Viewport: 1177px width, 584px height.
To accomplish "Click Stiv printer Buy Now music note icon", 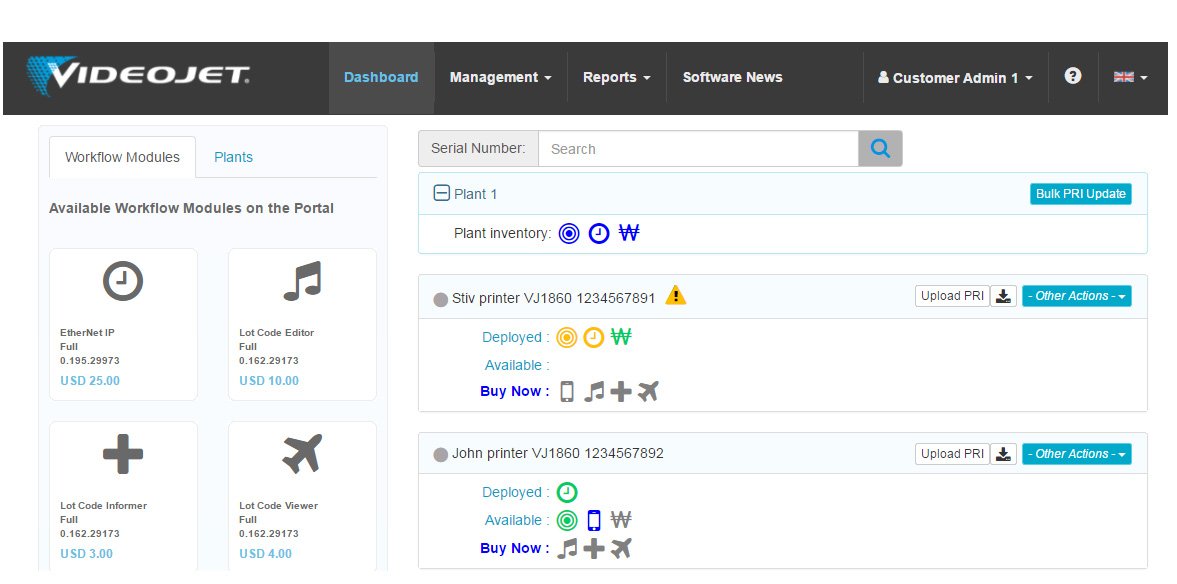I will point(594,392).
